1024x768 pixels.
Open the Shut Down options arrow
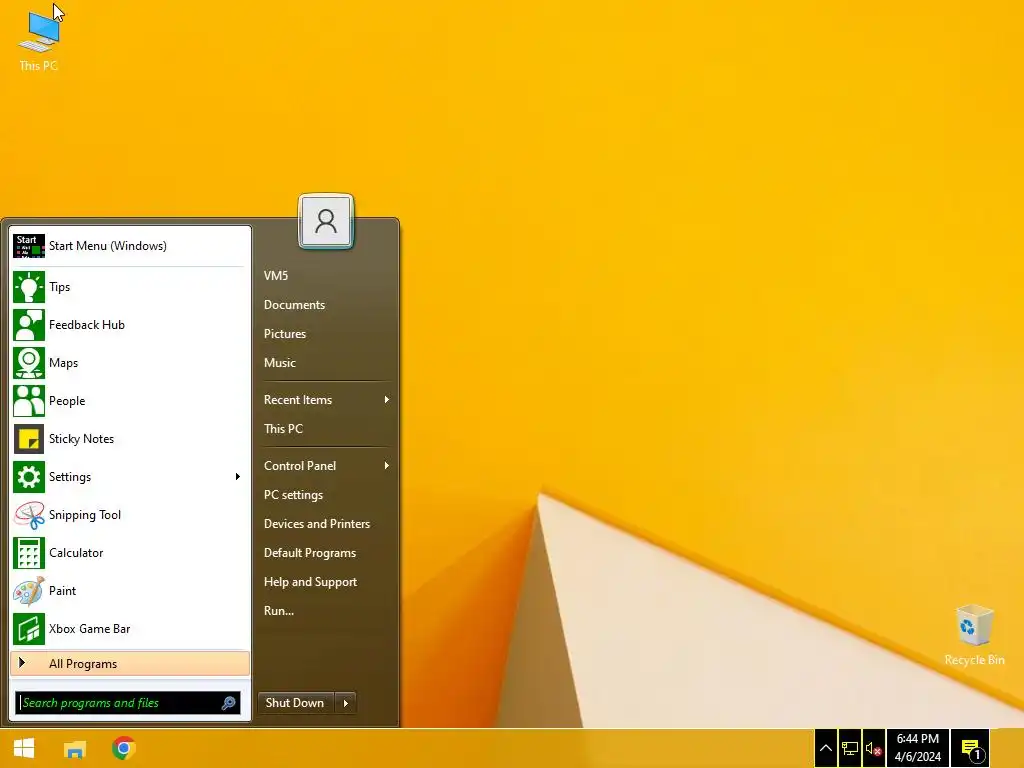pos(345,703)
